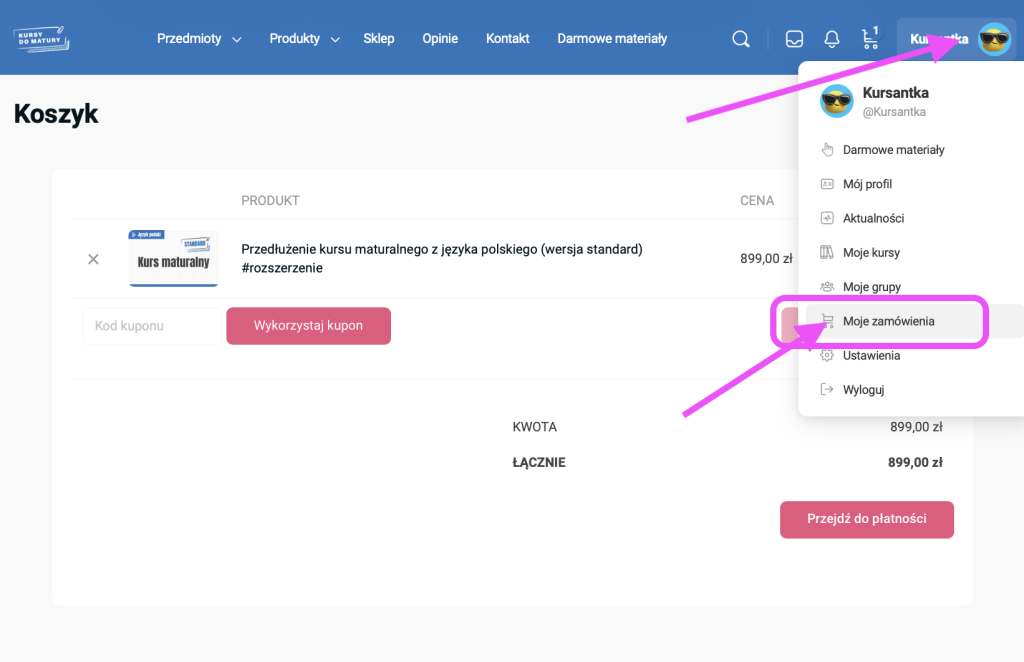
Task: Click the Przejdź do płatności button
Action: click(x=866, y=519)
